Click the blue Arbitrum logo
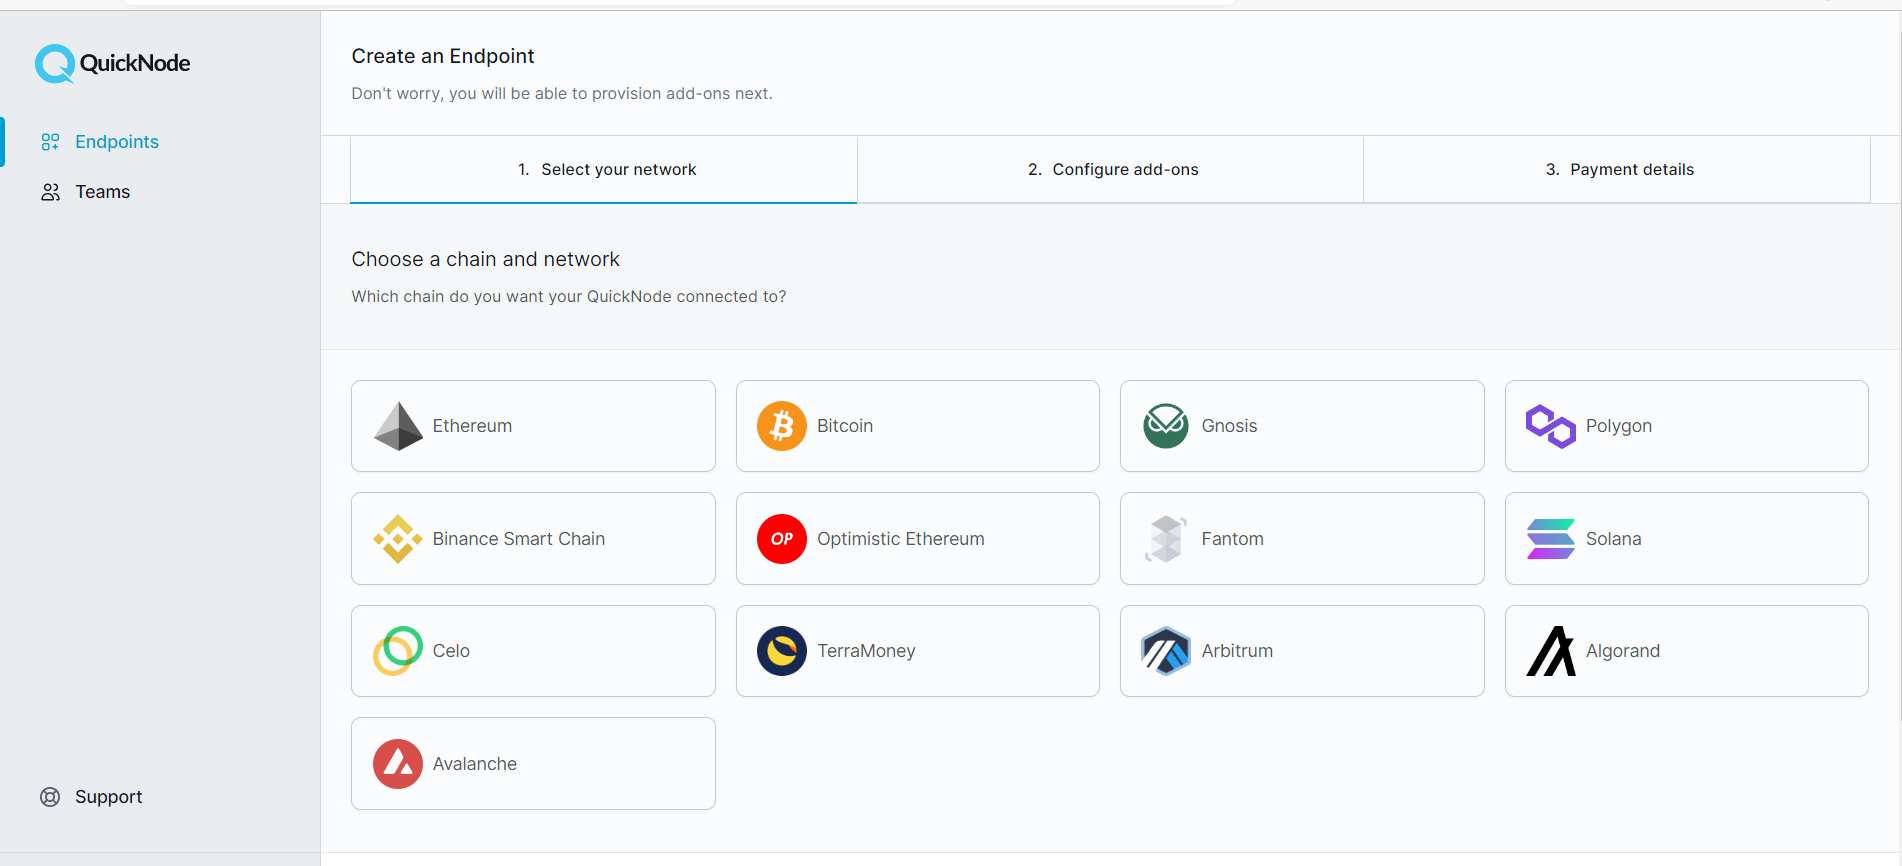Screen dimensions: 1902x866 (1166, 651)
